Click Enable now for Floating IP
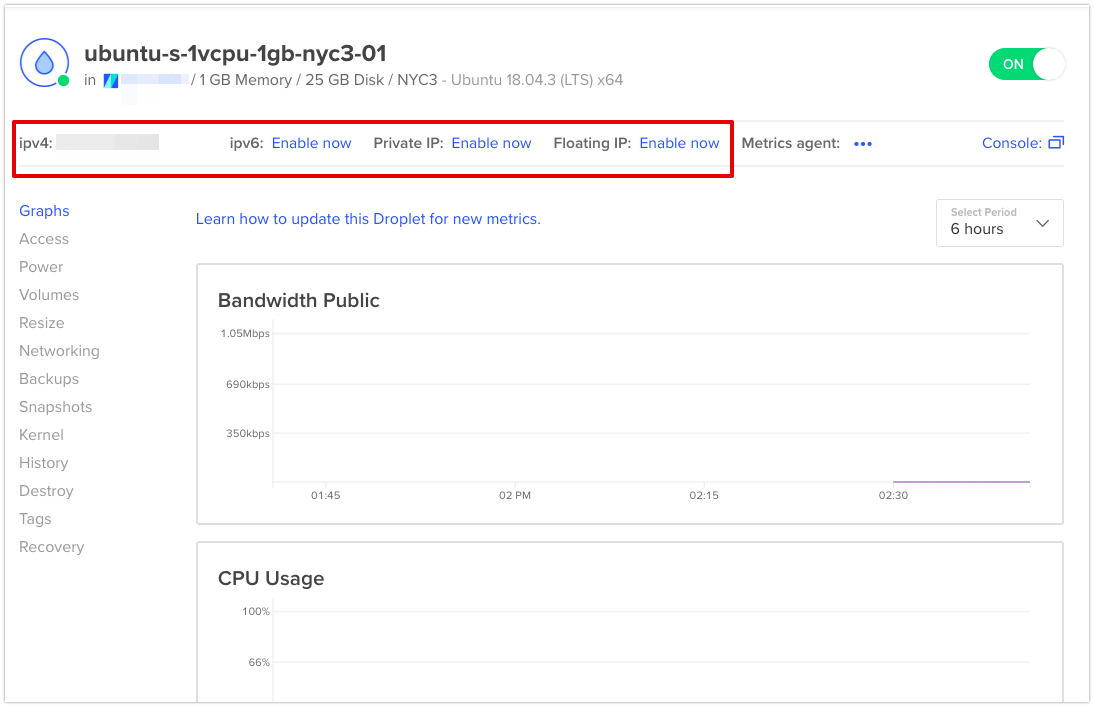Screen dimensions: 1094x707 tap(680, 143)
